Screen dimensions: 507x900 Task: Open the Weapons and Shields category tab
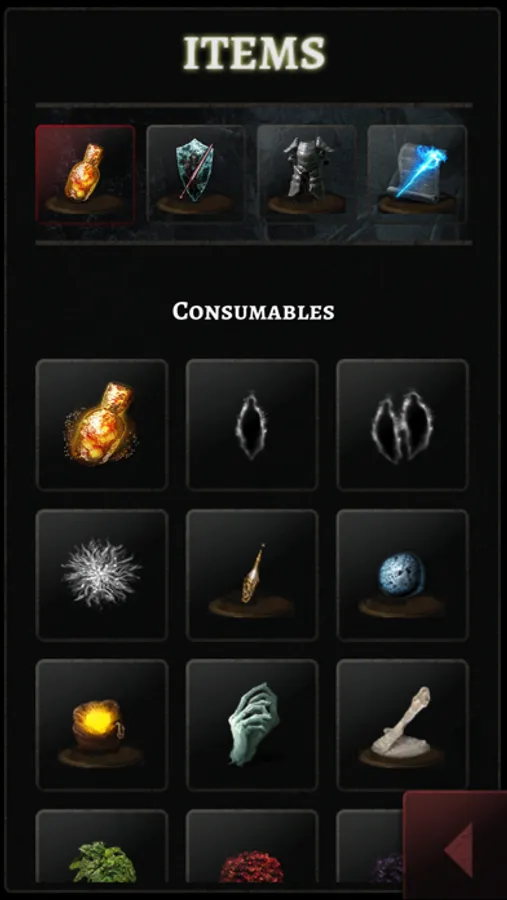point(196,174)
